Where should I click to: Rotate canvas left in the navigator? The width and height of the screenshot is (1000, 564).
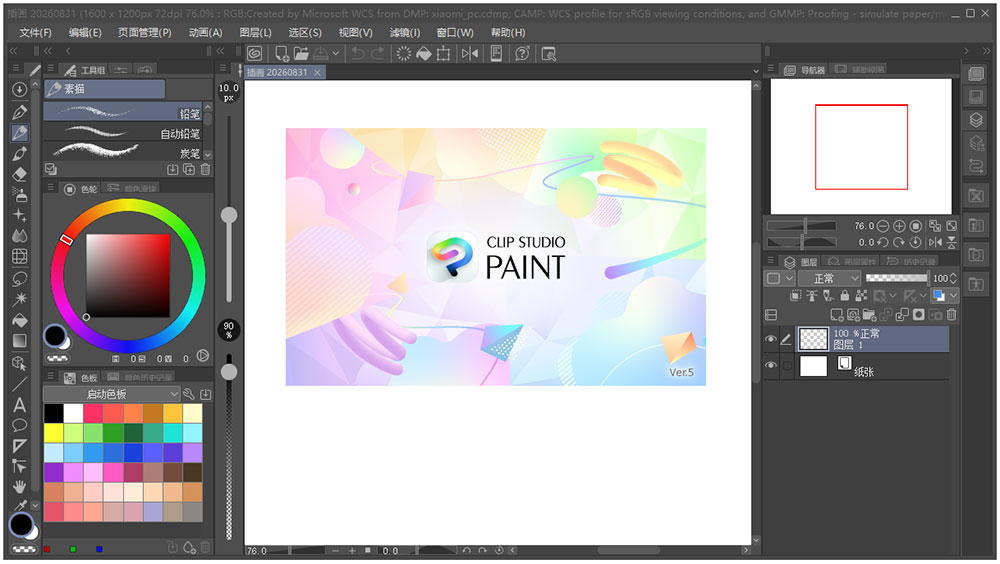pos(883,242)
